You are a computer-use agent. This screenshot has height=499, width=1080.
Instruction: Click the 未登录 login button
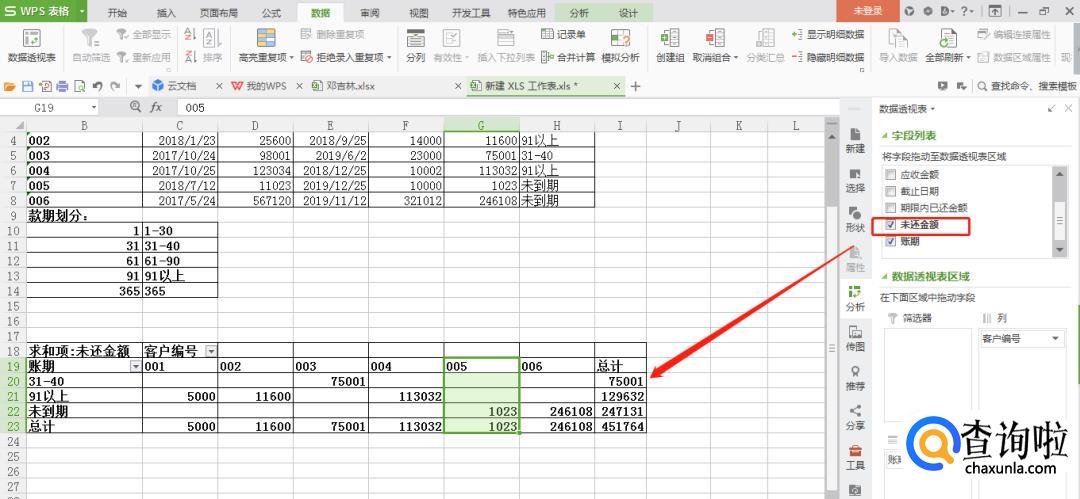coord(868,11)
